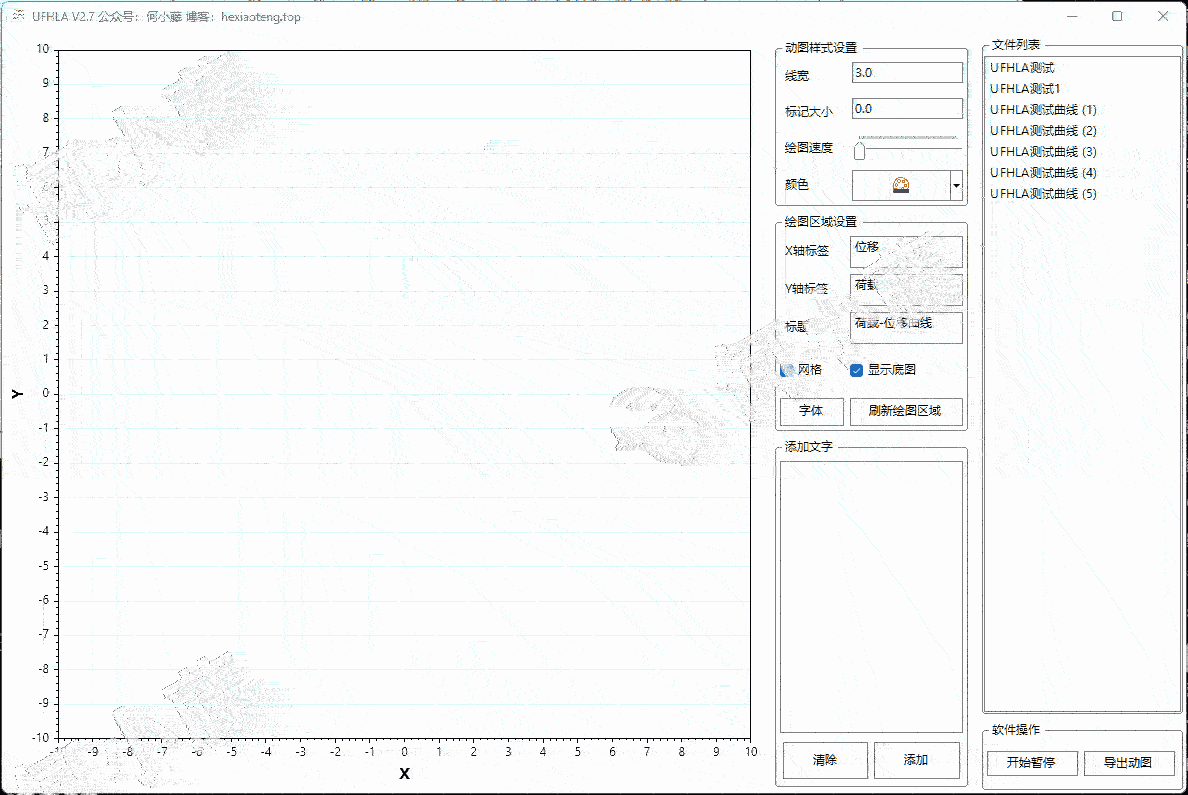Screen dimensions: 1188x795
Task: Click the Y轴标签 text box
Action: tap(906, 289)
